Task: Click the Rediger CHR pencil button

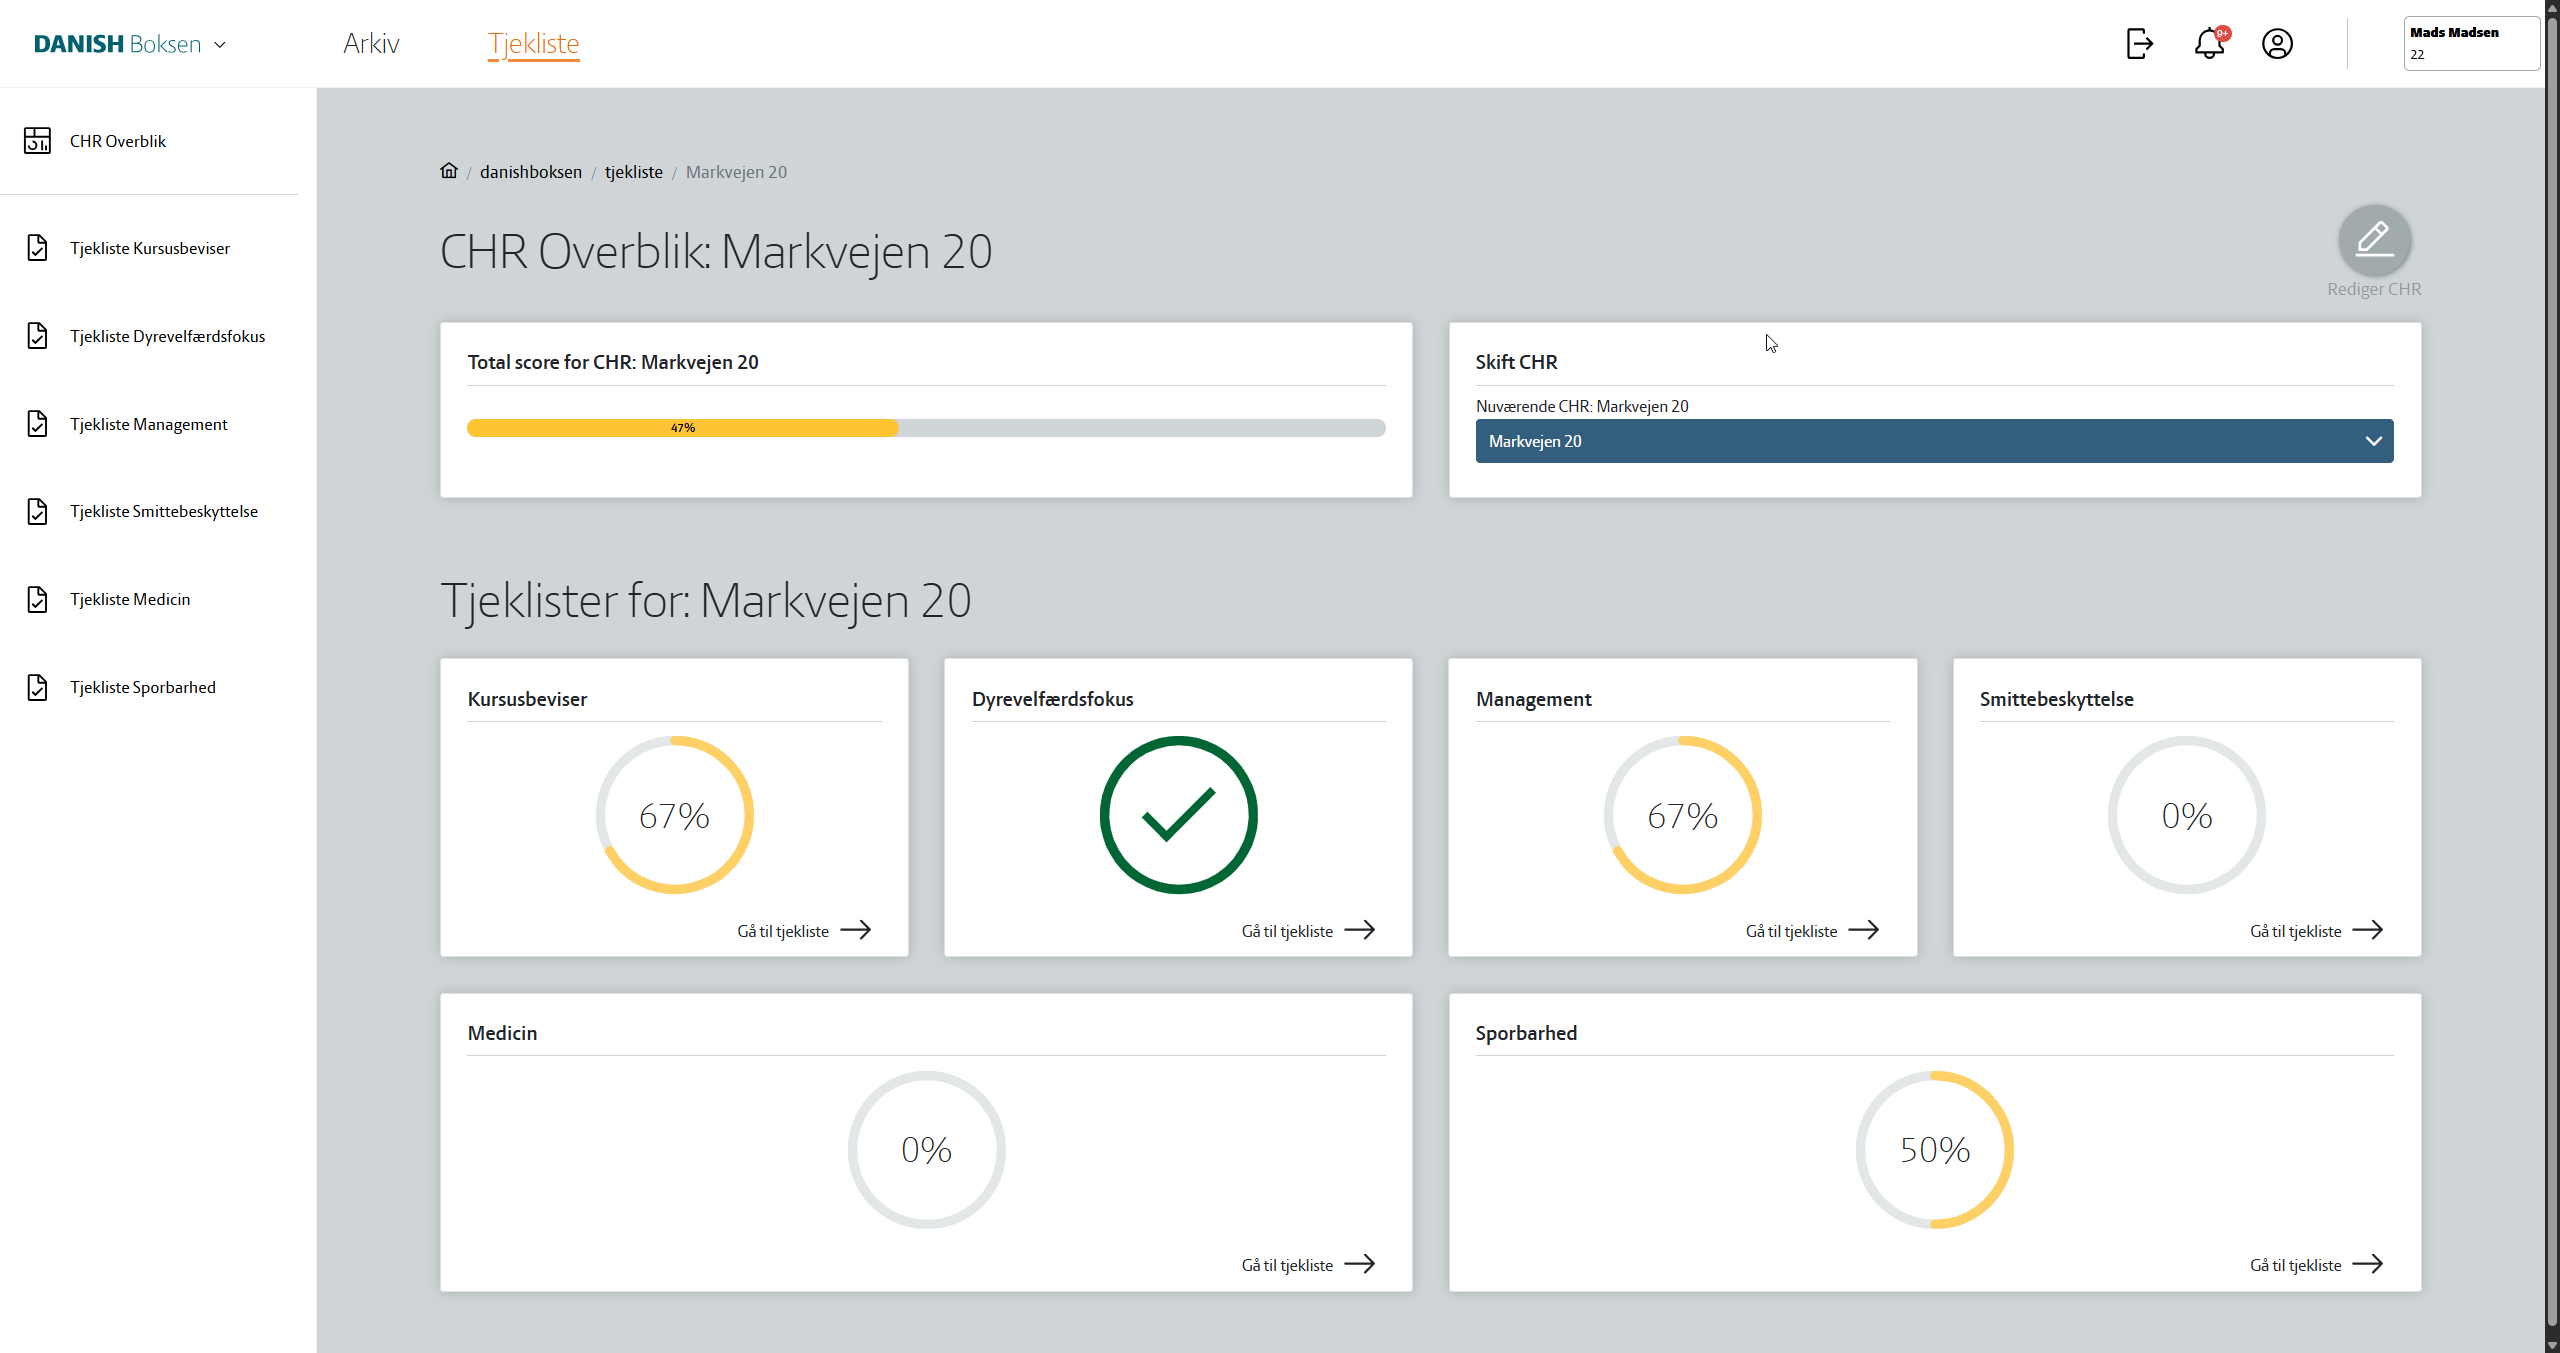Action: click(x=2374, y=240)
